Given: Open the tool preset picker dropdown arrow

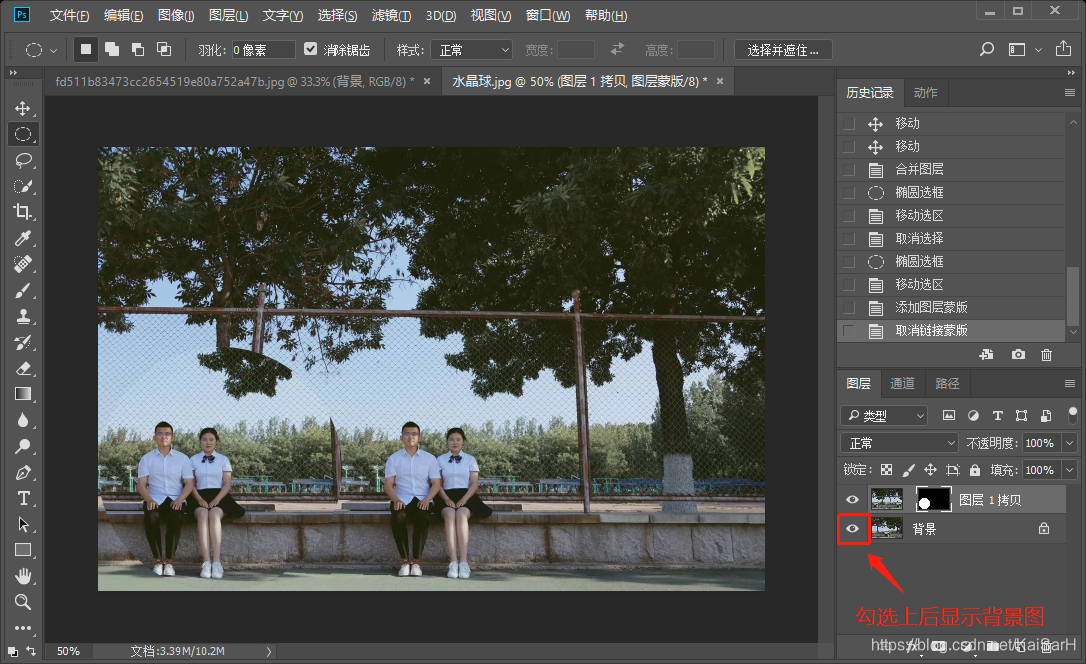Looking at the screenshot, I should pos(53,51).
